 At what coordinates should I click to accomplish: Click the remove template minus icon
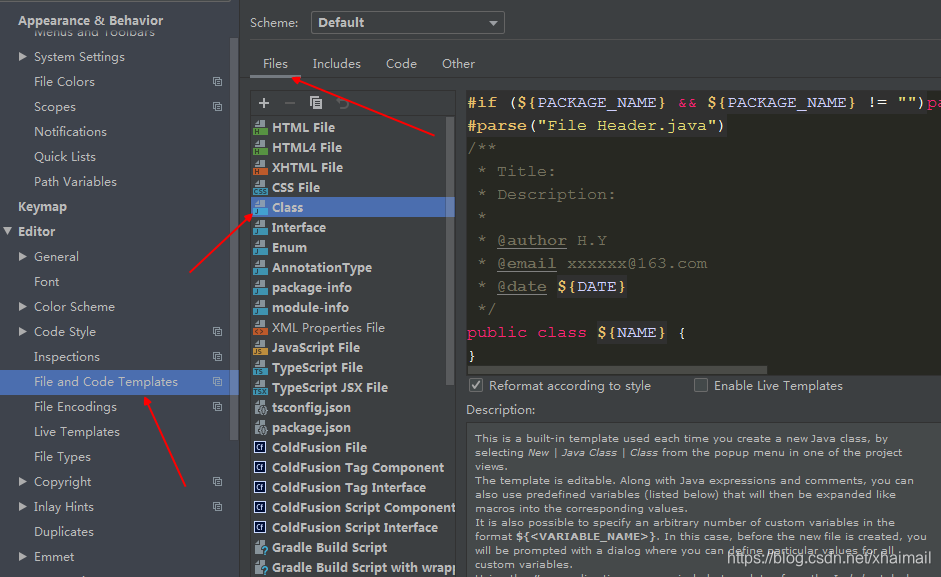pos(290,103)
